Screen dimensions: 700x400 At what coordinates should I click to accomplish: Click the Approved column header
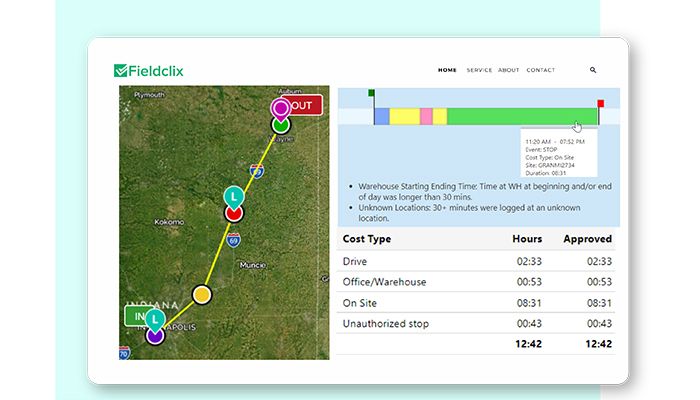[588, 239]
